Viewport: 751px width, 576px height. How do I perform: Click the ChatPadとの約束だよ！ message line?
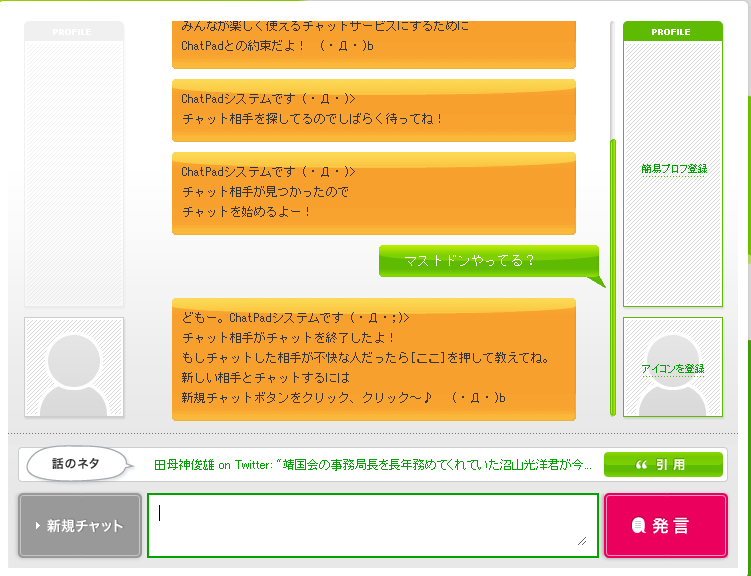point(277,46)
